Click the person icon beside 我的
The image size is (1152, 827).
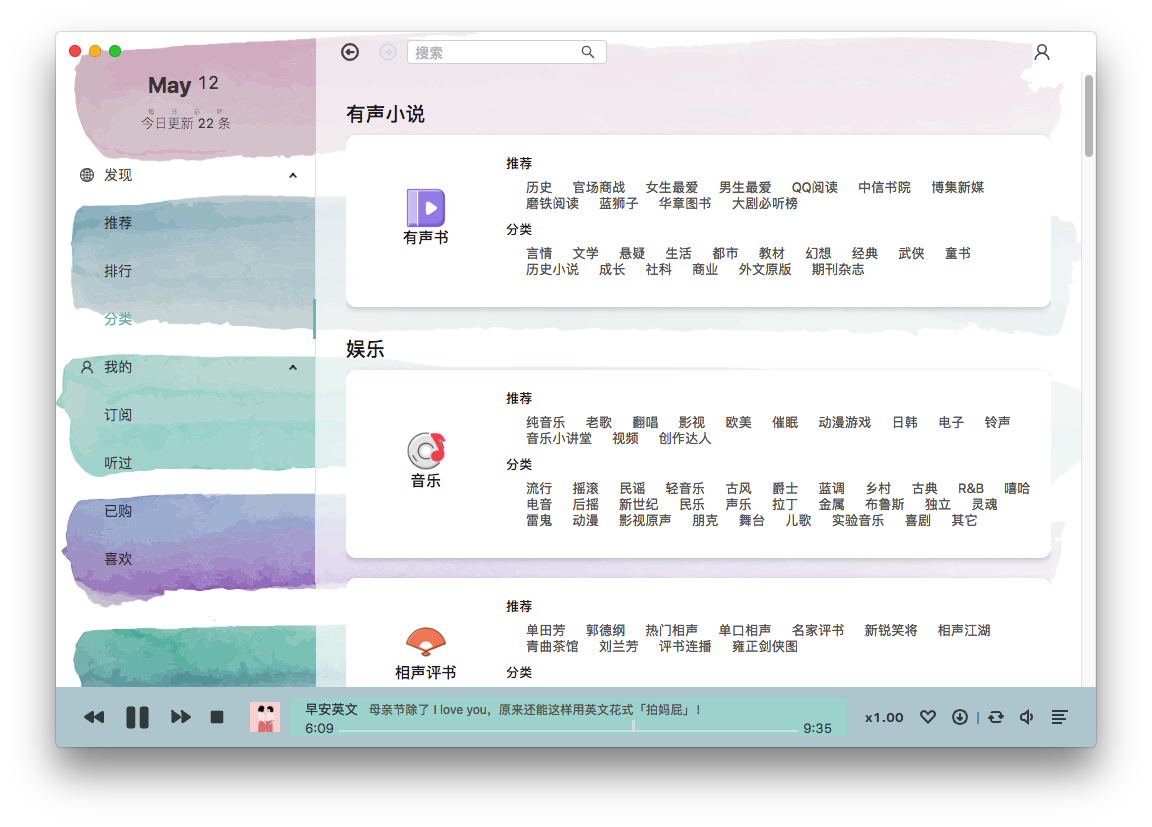87,366
